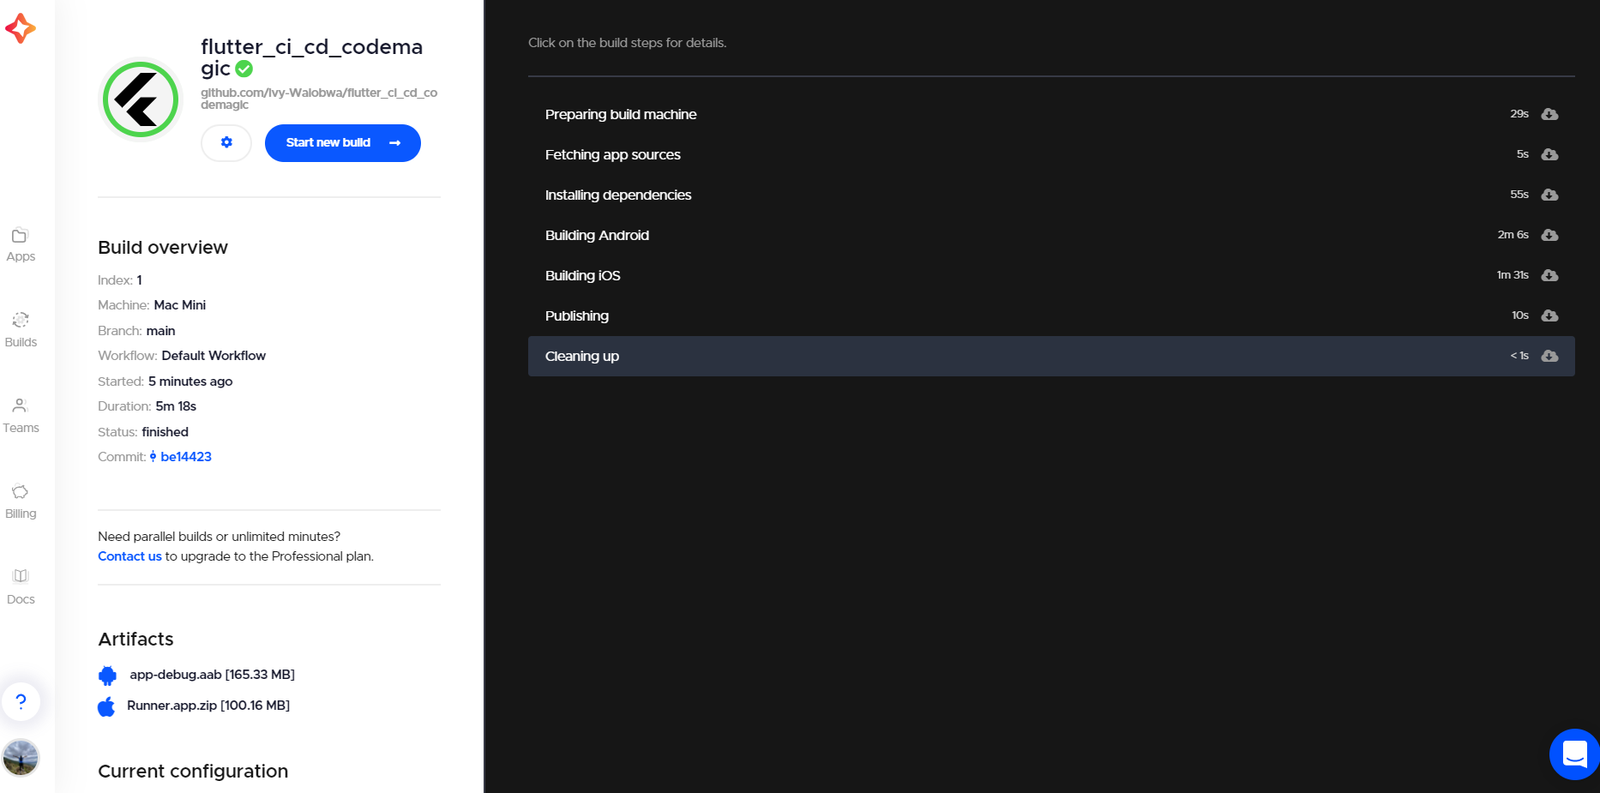Expand the Installing dependencies step

pyautogui.click(x=618, y=195)
